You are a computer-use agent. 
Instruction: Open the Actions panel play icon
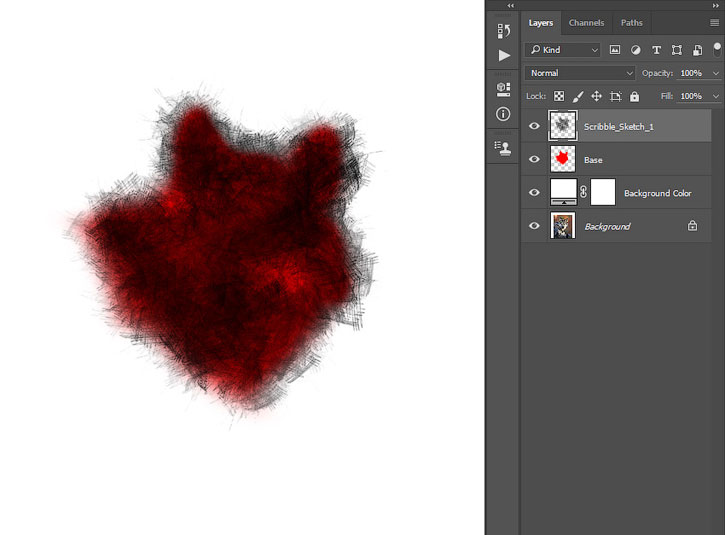pyautogui.click(x=504, y=55)
